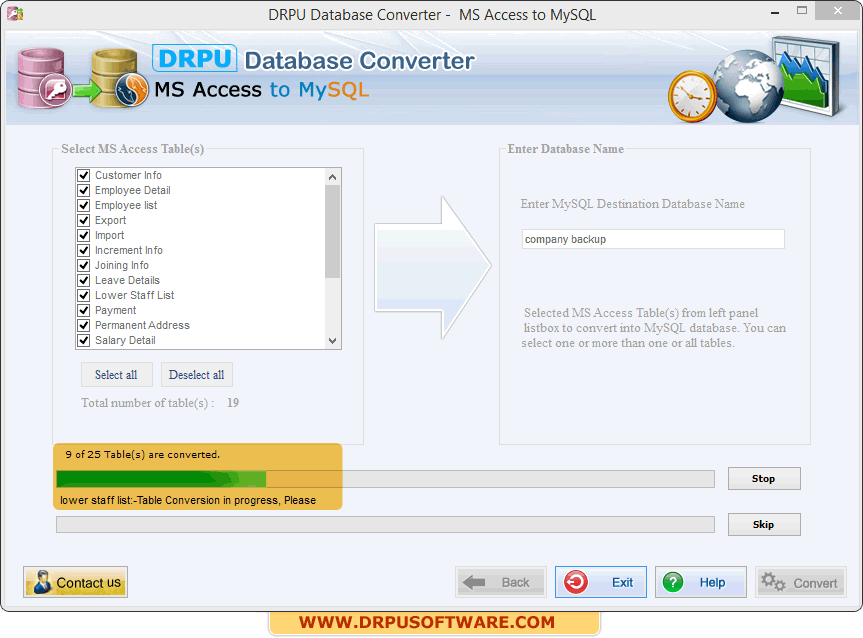Click the MySQL destination database name field
This screenshot has height=638, width=863.
tap(653, 239)
